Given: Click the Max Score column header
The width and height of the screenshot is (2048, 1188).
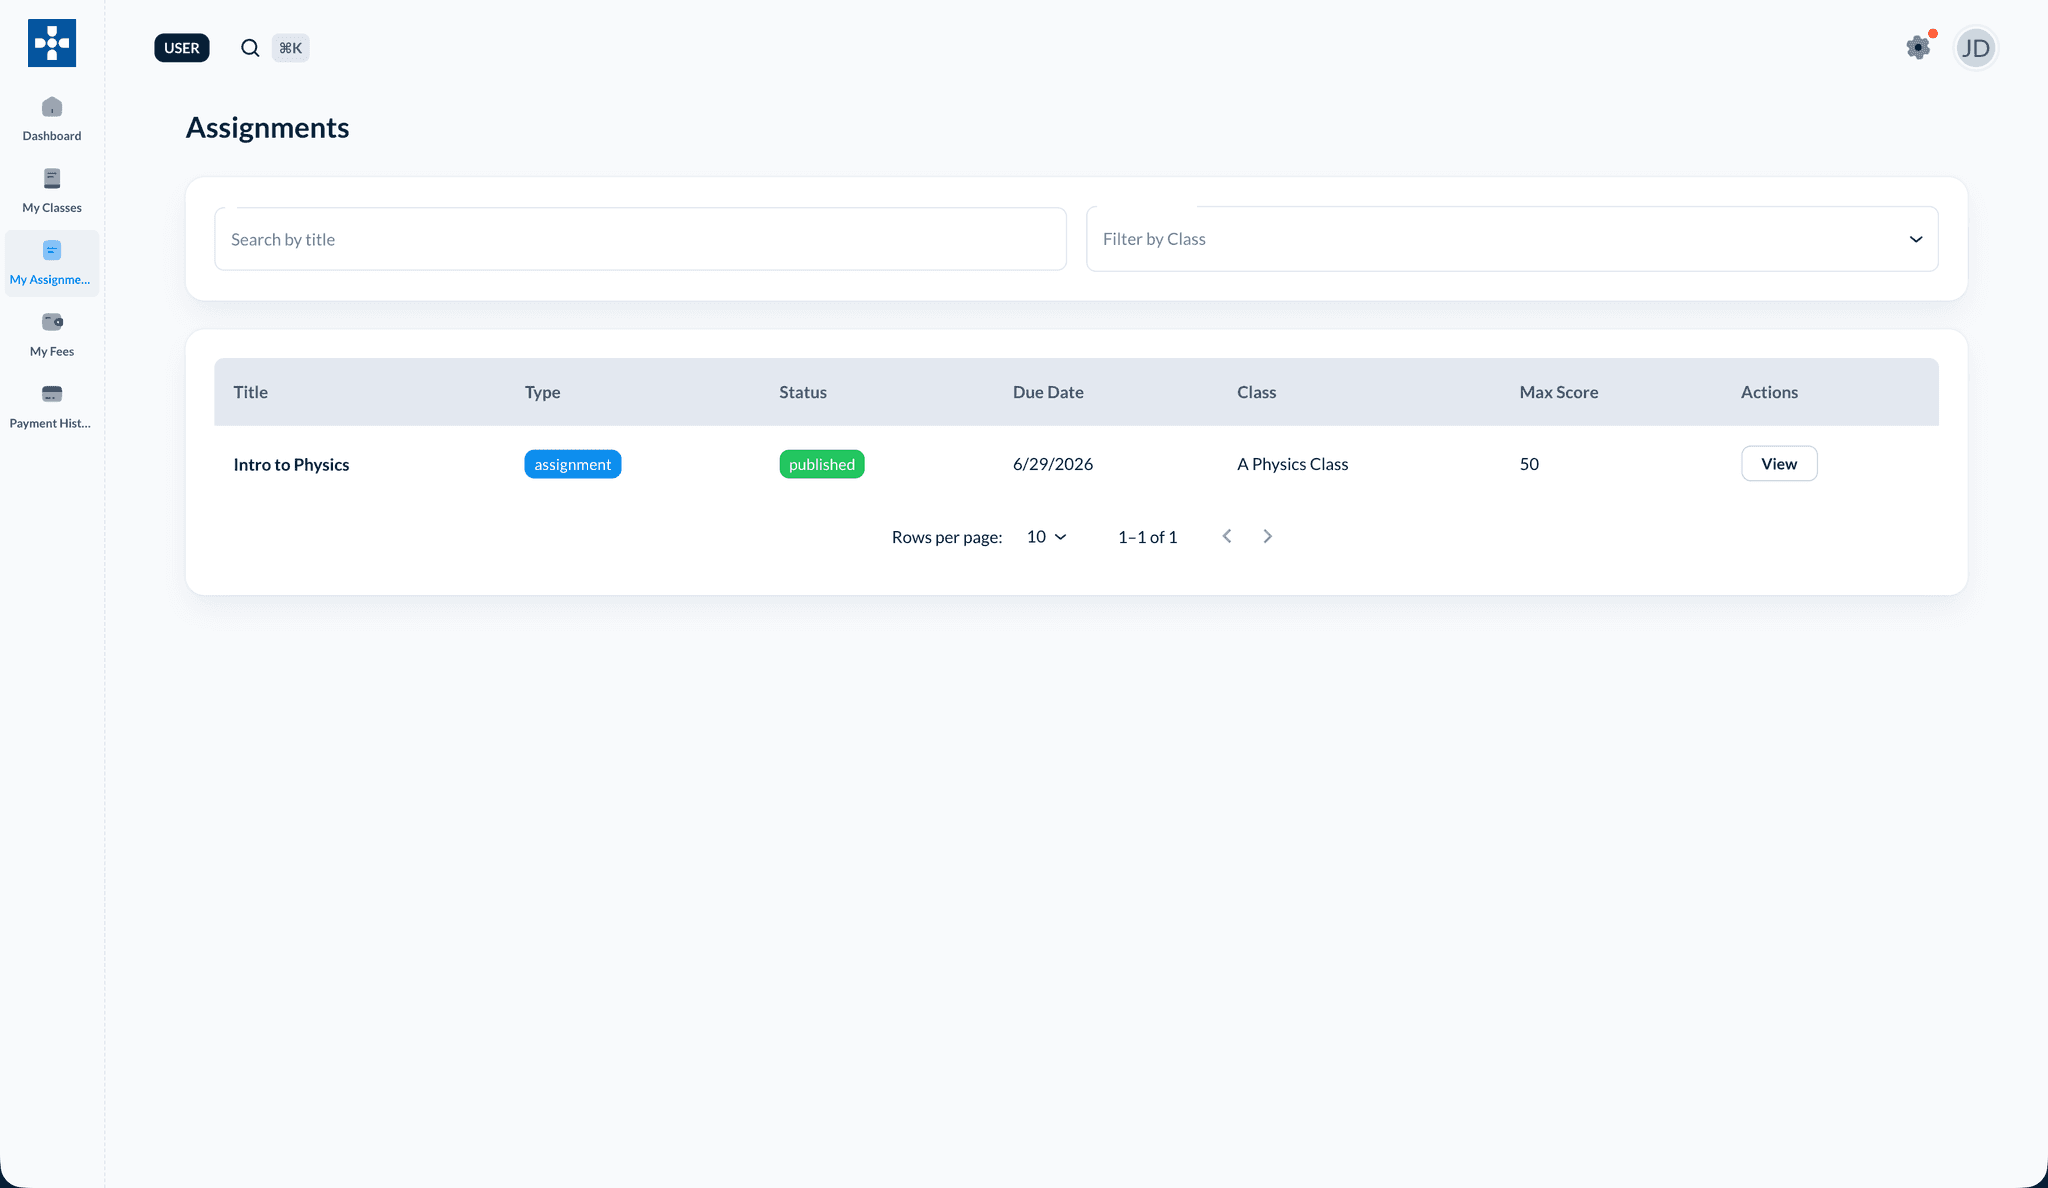Looking at the screenshot, I should [x=1558, y=392].
